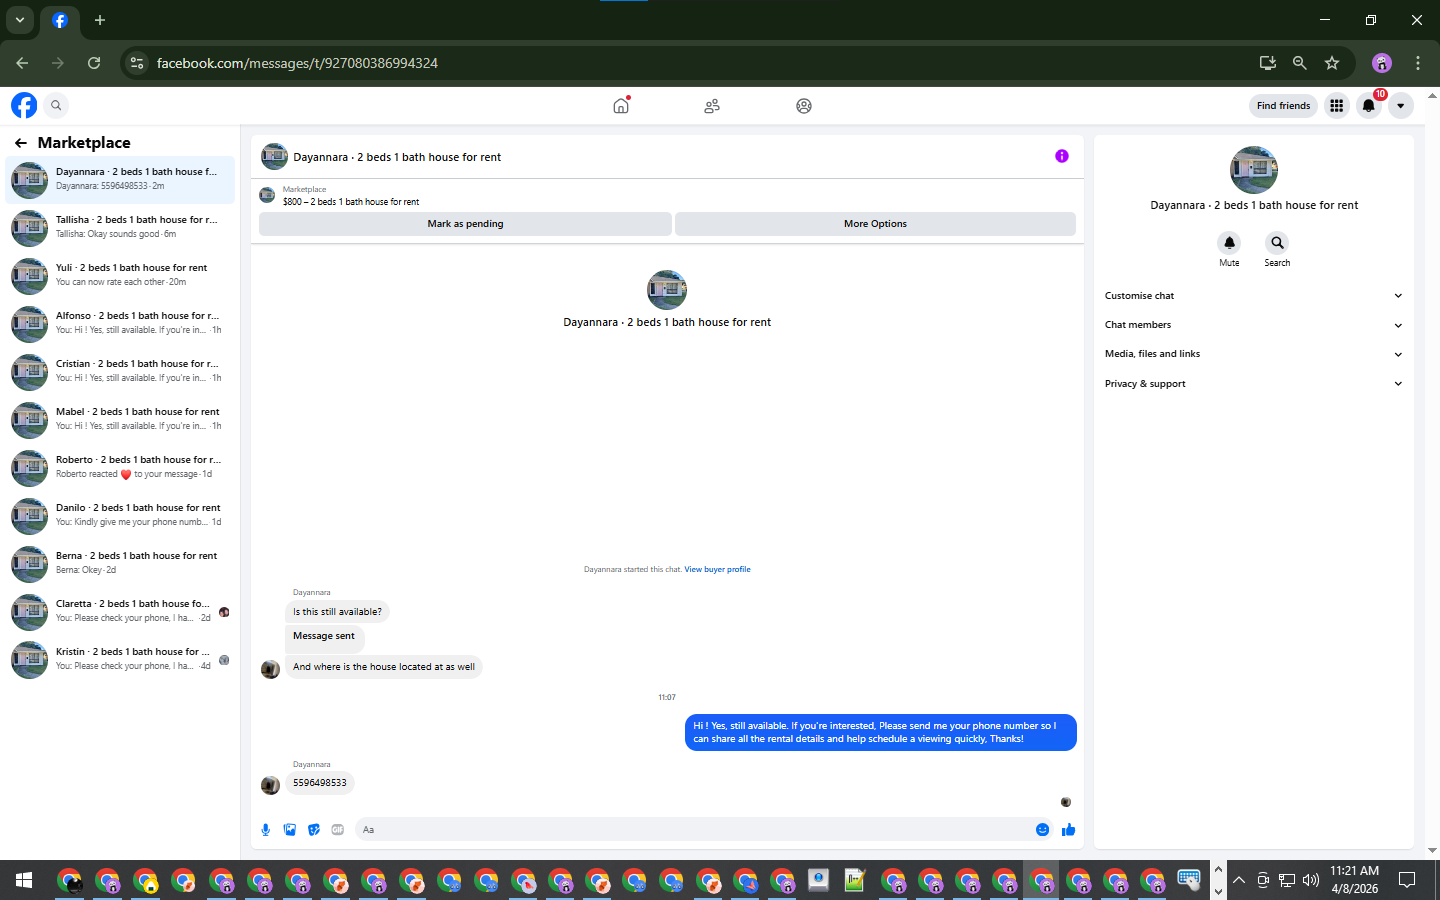1440x900 pixels.
Task: Click the browser address bar URL
Action: click(297, 63)
